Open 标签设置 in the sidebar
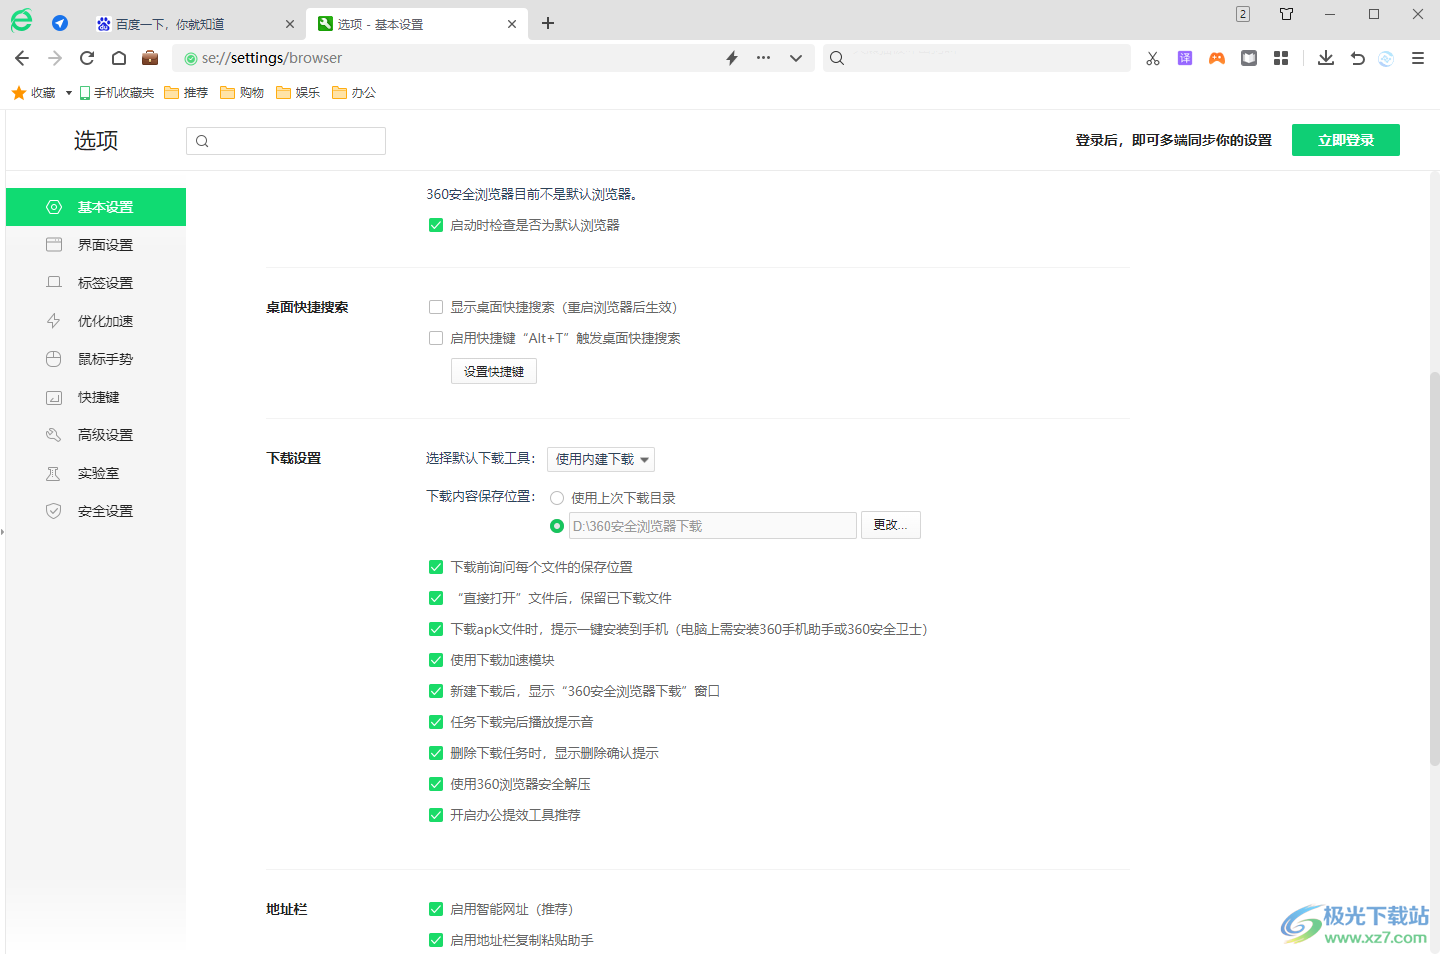The width and height of the screenshot is (1440, 954). click(x=96, y=283)
